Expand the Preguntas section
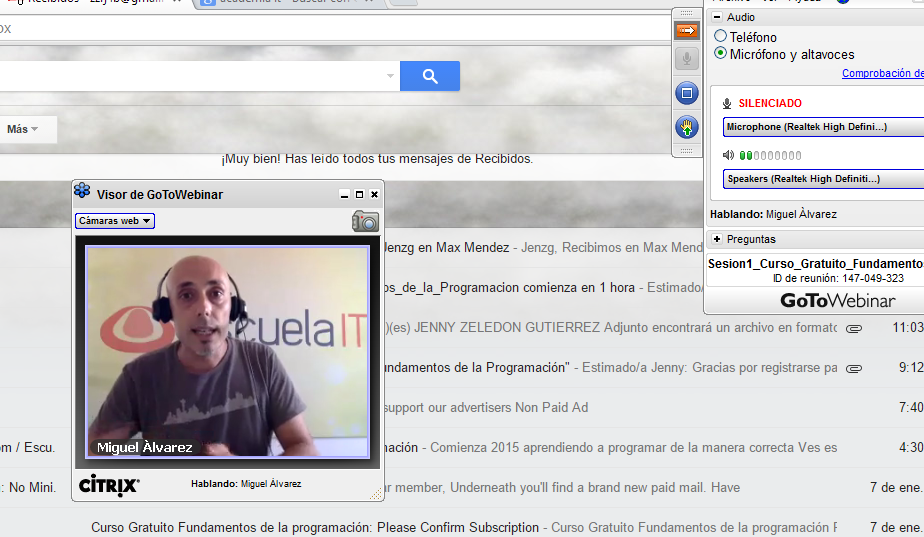Image resolution: width=924 pixels, height=537 pixels. click(x=716, y=239)
